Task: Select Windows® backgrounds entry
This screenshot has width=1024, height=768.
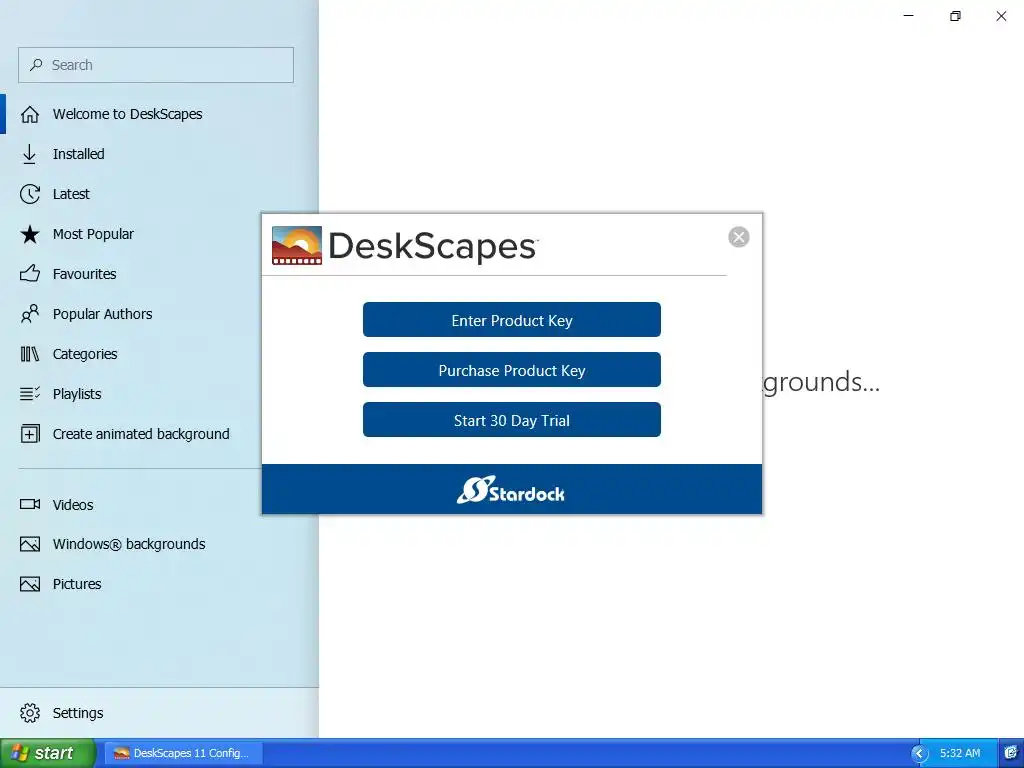Action: click(x=159, y=544)
